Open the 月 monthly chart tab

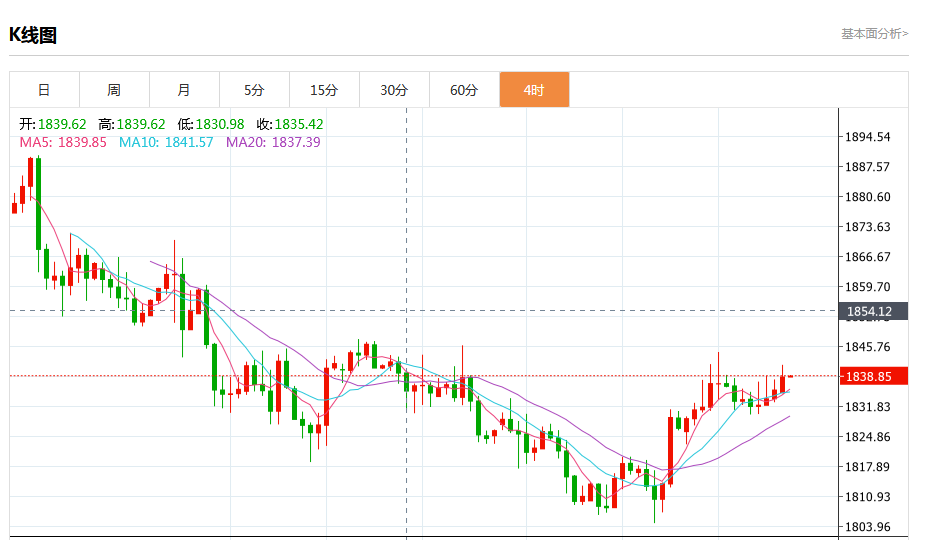coord(184,90)
